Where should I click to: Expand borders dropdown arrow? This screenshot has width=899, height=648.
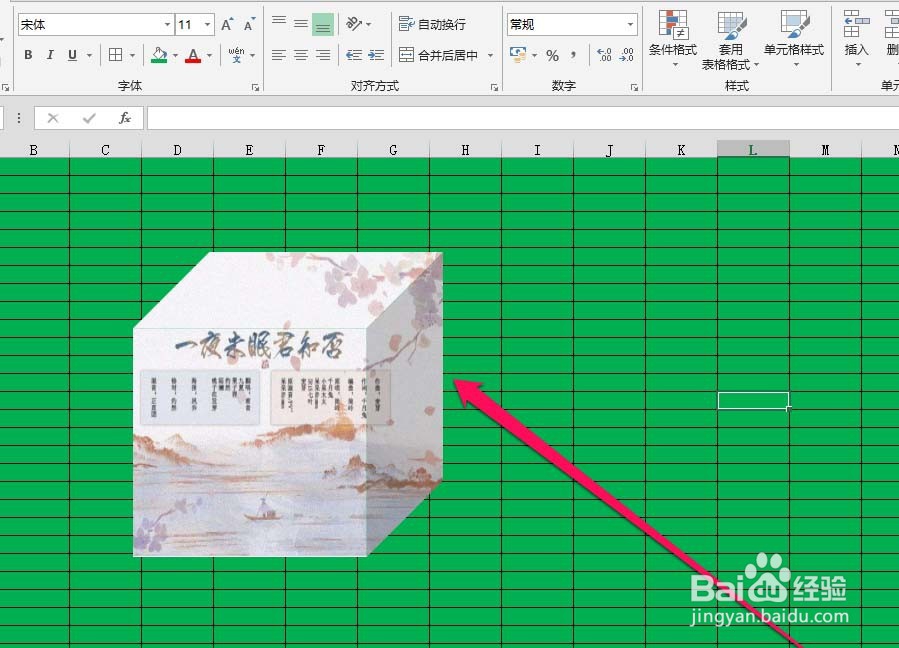[x=132, y=56]
